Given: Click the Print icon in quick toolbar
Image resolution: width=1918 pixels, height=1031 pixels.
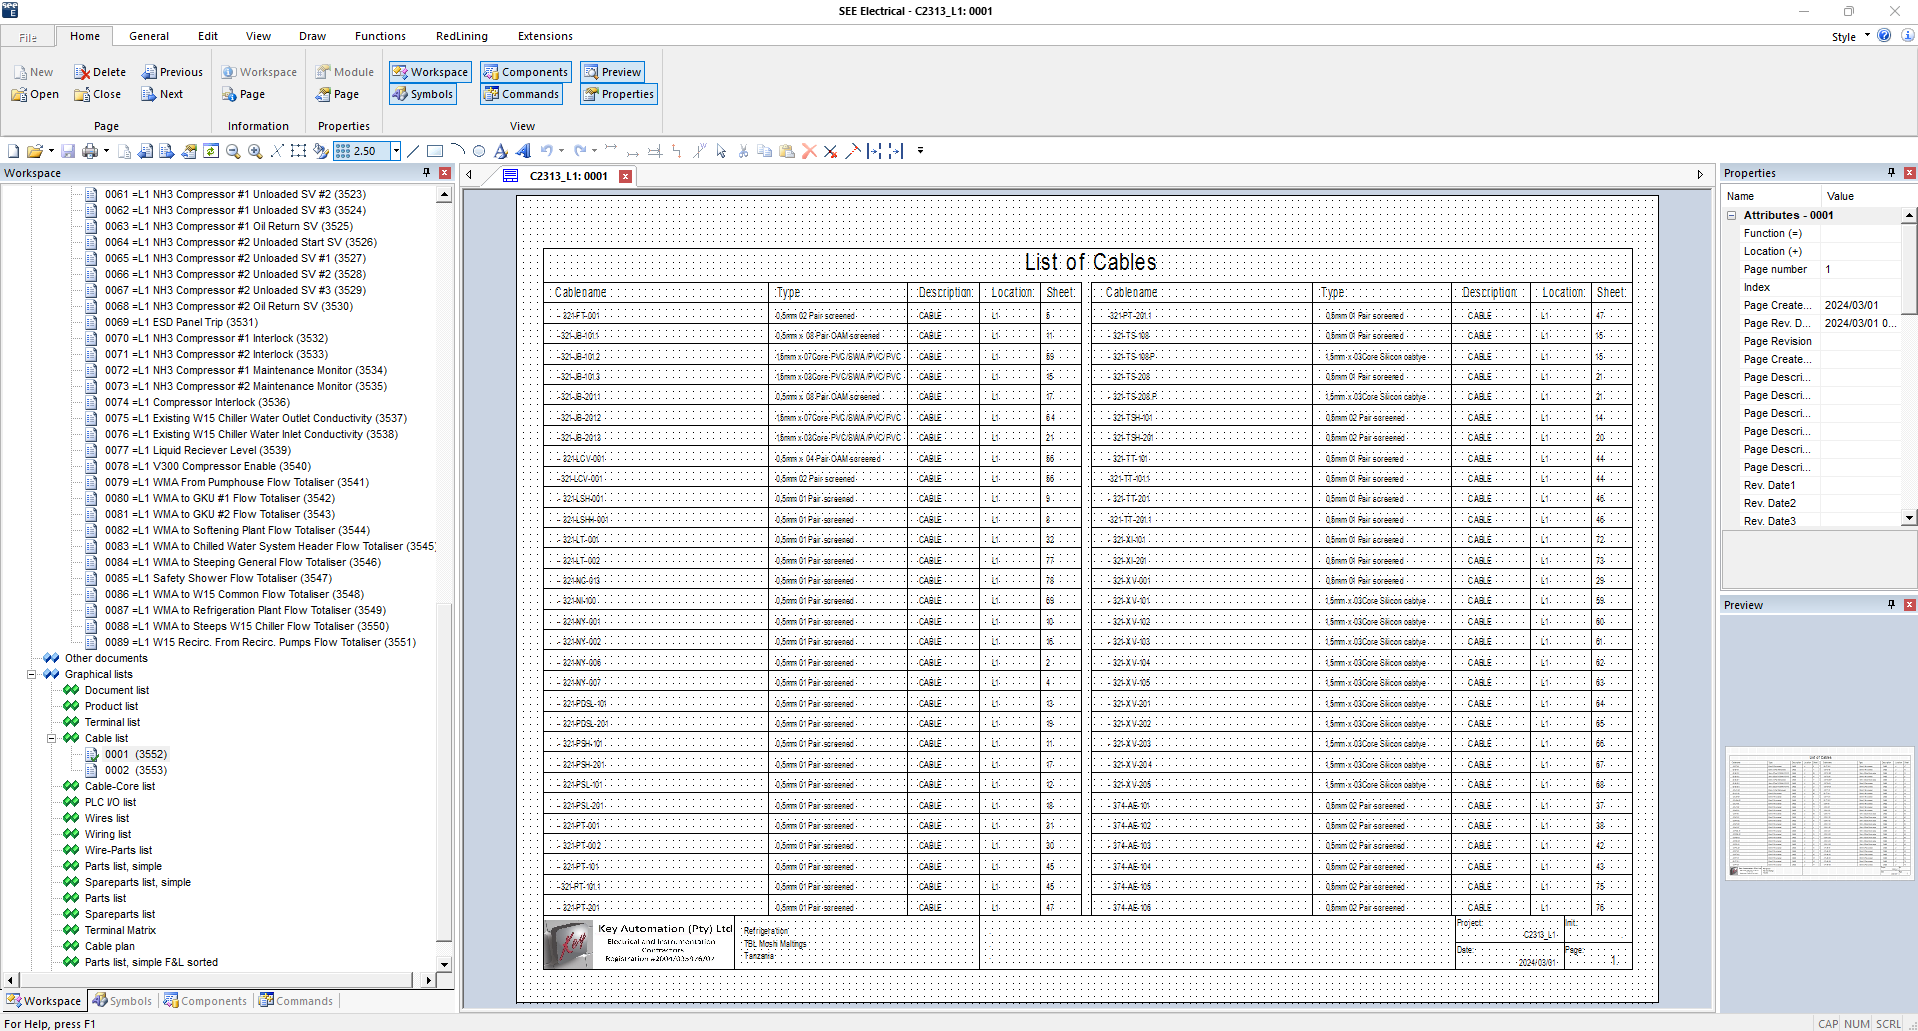Looking at the screenshot, I should 90,151.
